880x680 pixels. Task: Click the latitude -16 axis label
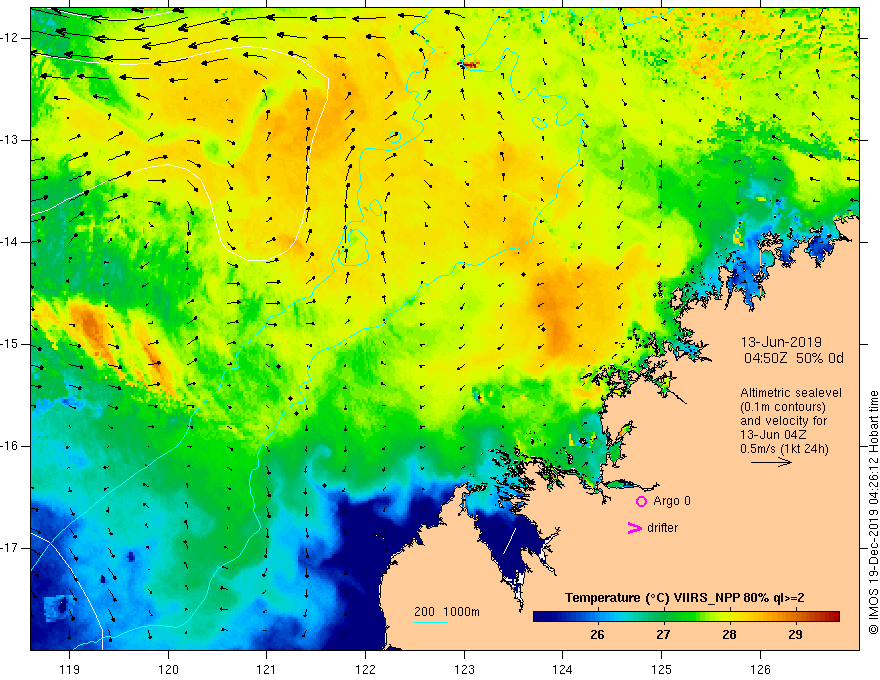coord(11,447)
